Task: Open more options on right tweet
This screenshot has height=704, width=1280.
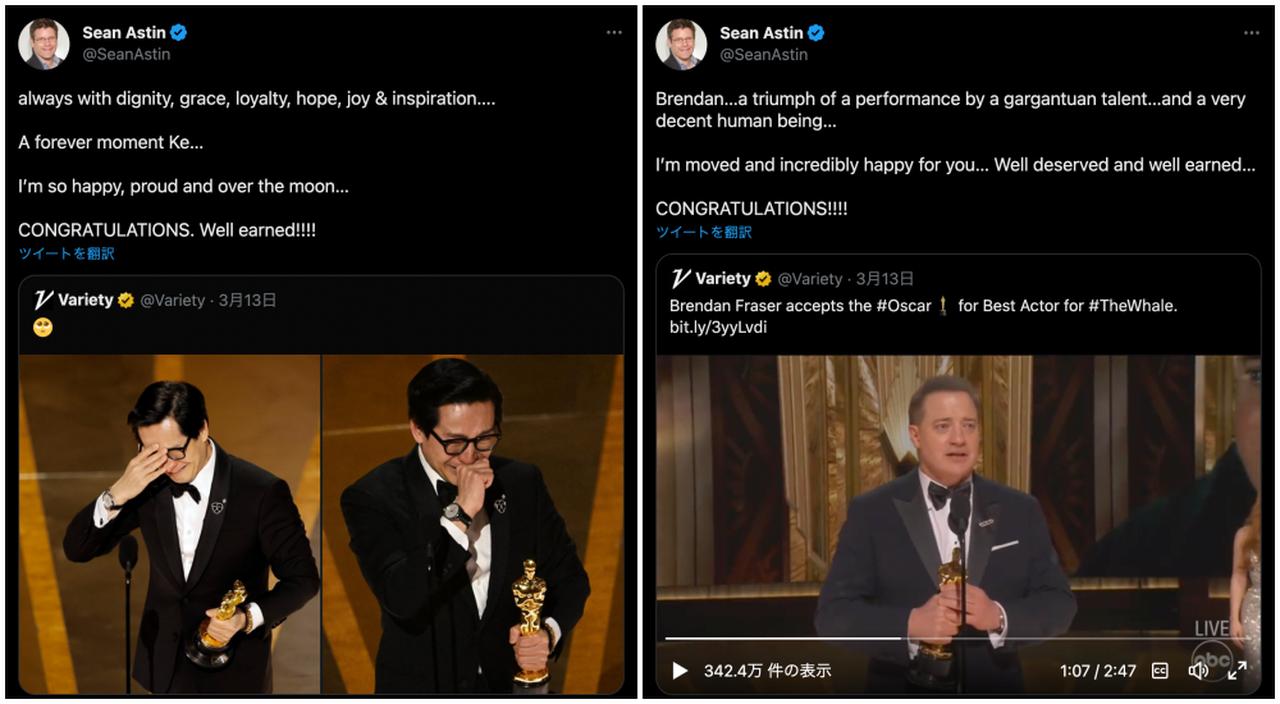Action: 1251,33
